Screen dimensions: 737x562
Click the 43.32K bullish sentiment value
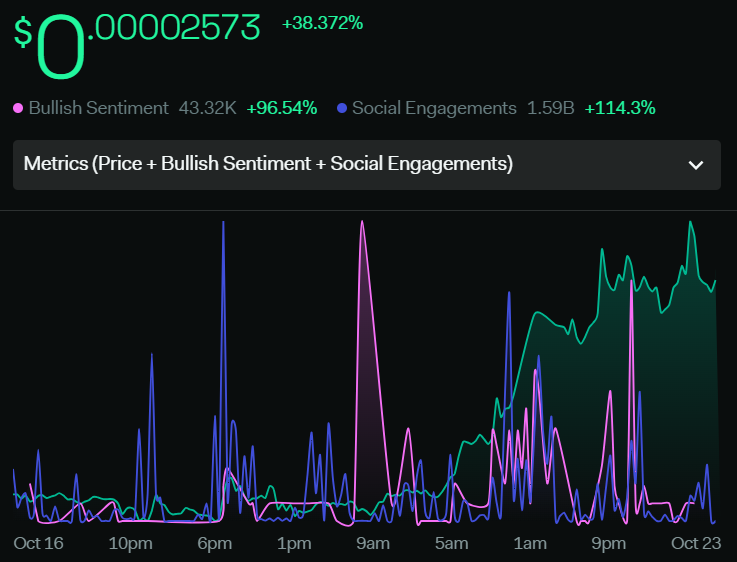[x=207, y=108]
